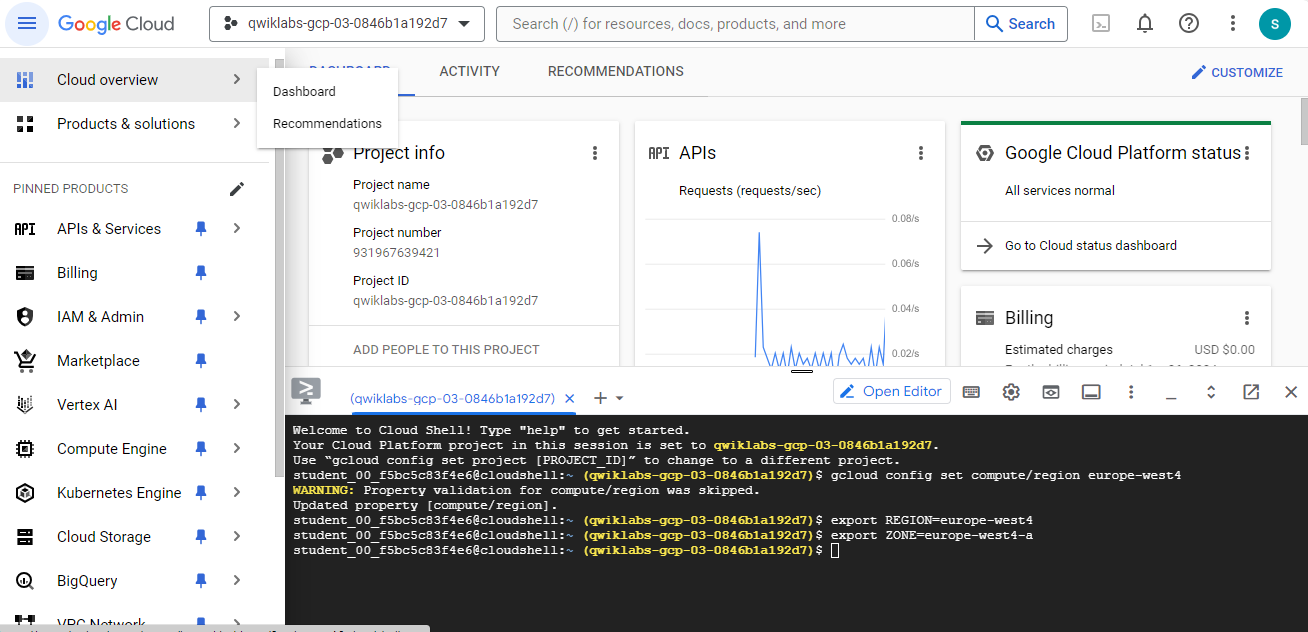Click the dashboard vertical scrollbar
1308x632 pixels.
coord(1302,122)
